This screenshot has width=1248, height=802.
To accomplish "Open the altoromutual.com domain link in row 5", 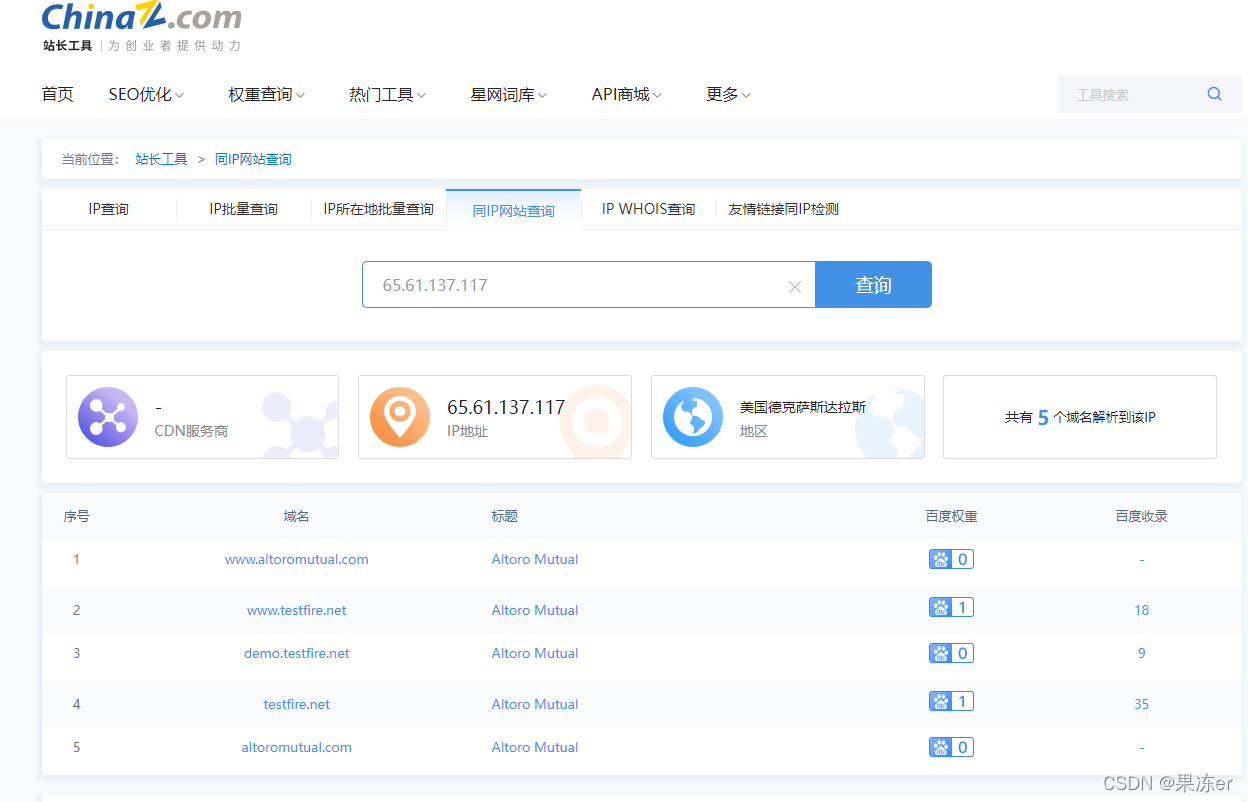I will pyautogui.click(x=297, y=747).
